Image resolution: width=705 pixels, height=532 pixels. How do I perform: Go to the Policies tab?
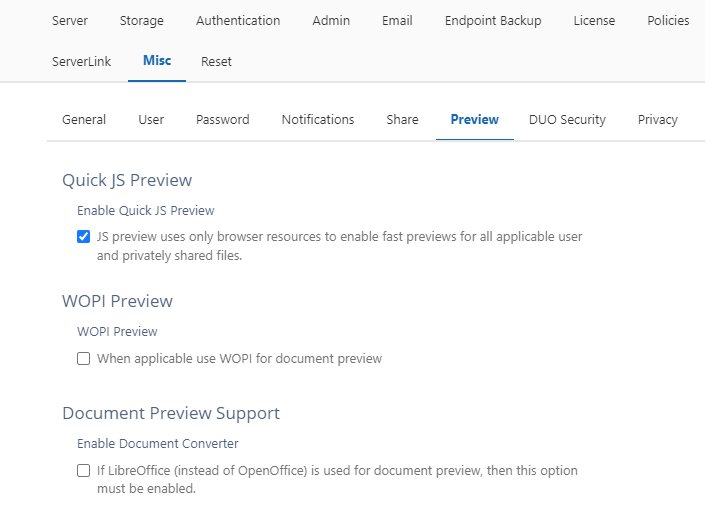[668, 20]
